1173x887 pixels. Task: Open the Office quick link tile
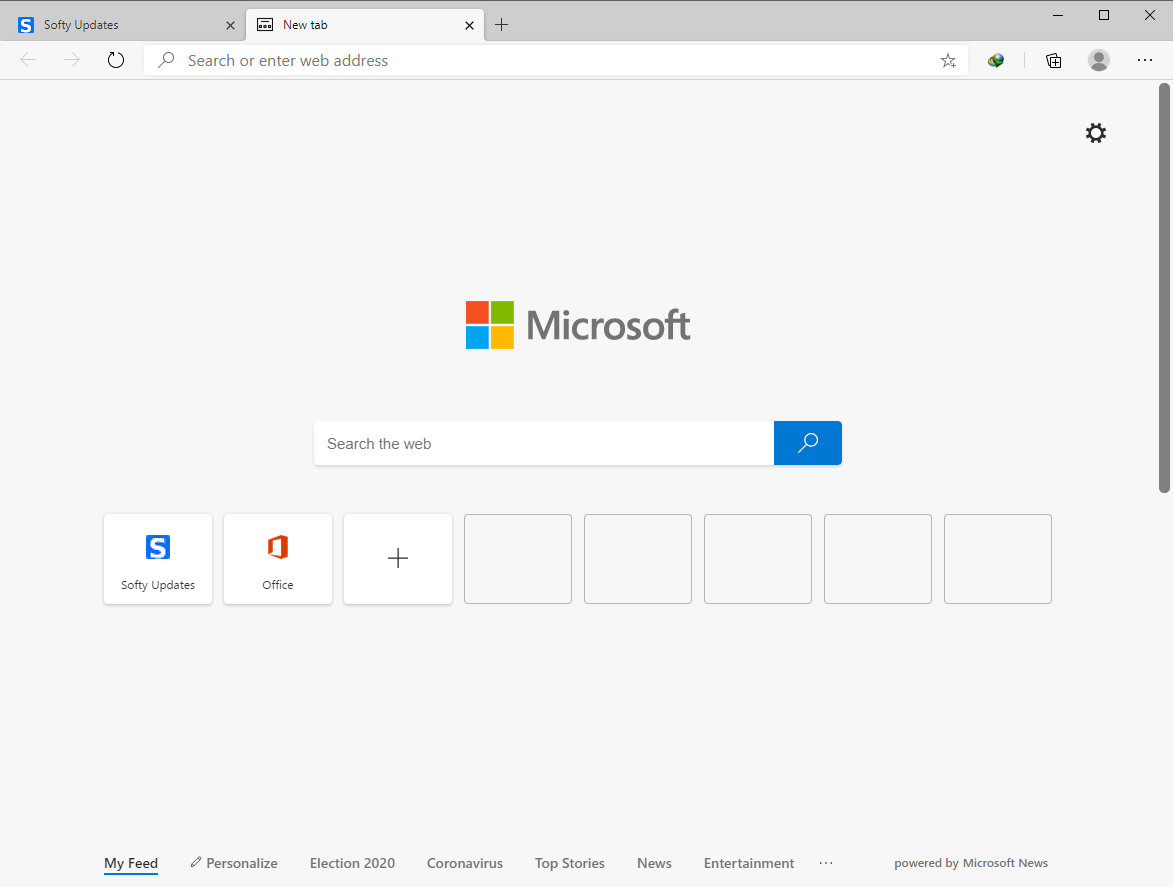click(x=278, y=558)
